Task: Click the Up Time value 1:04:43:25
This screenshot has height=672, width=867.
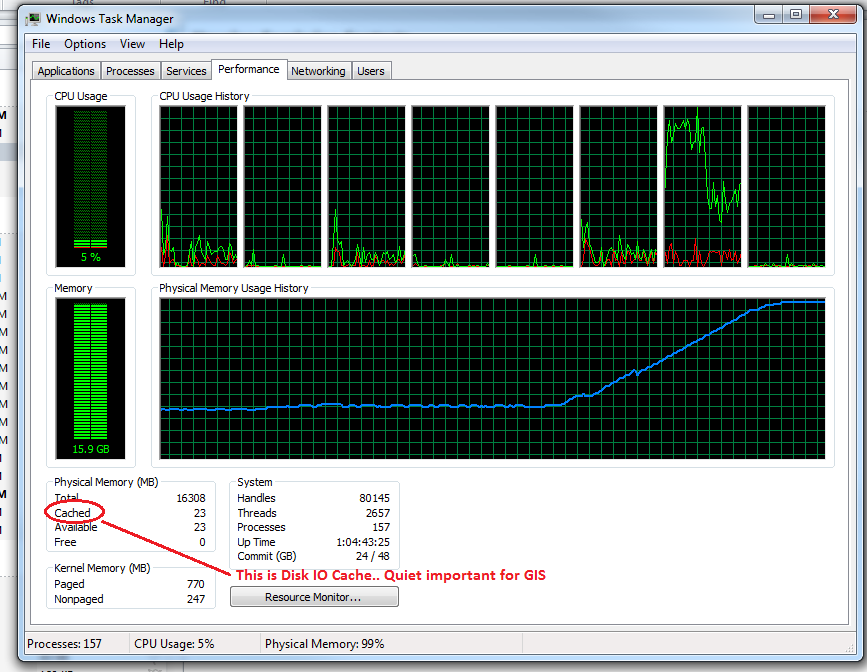Action: coord(363,542)
